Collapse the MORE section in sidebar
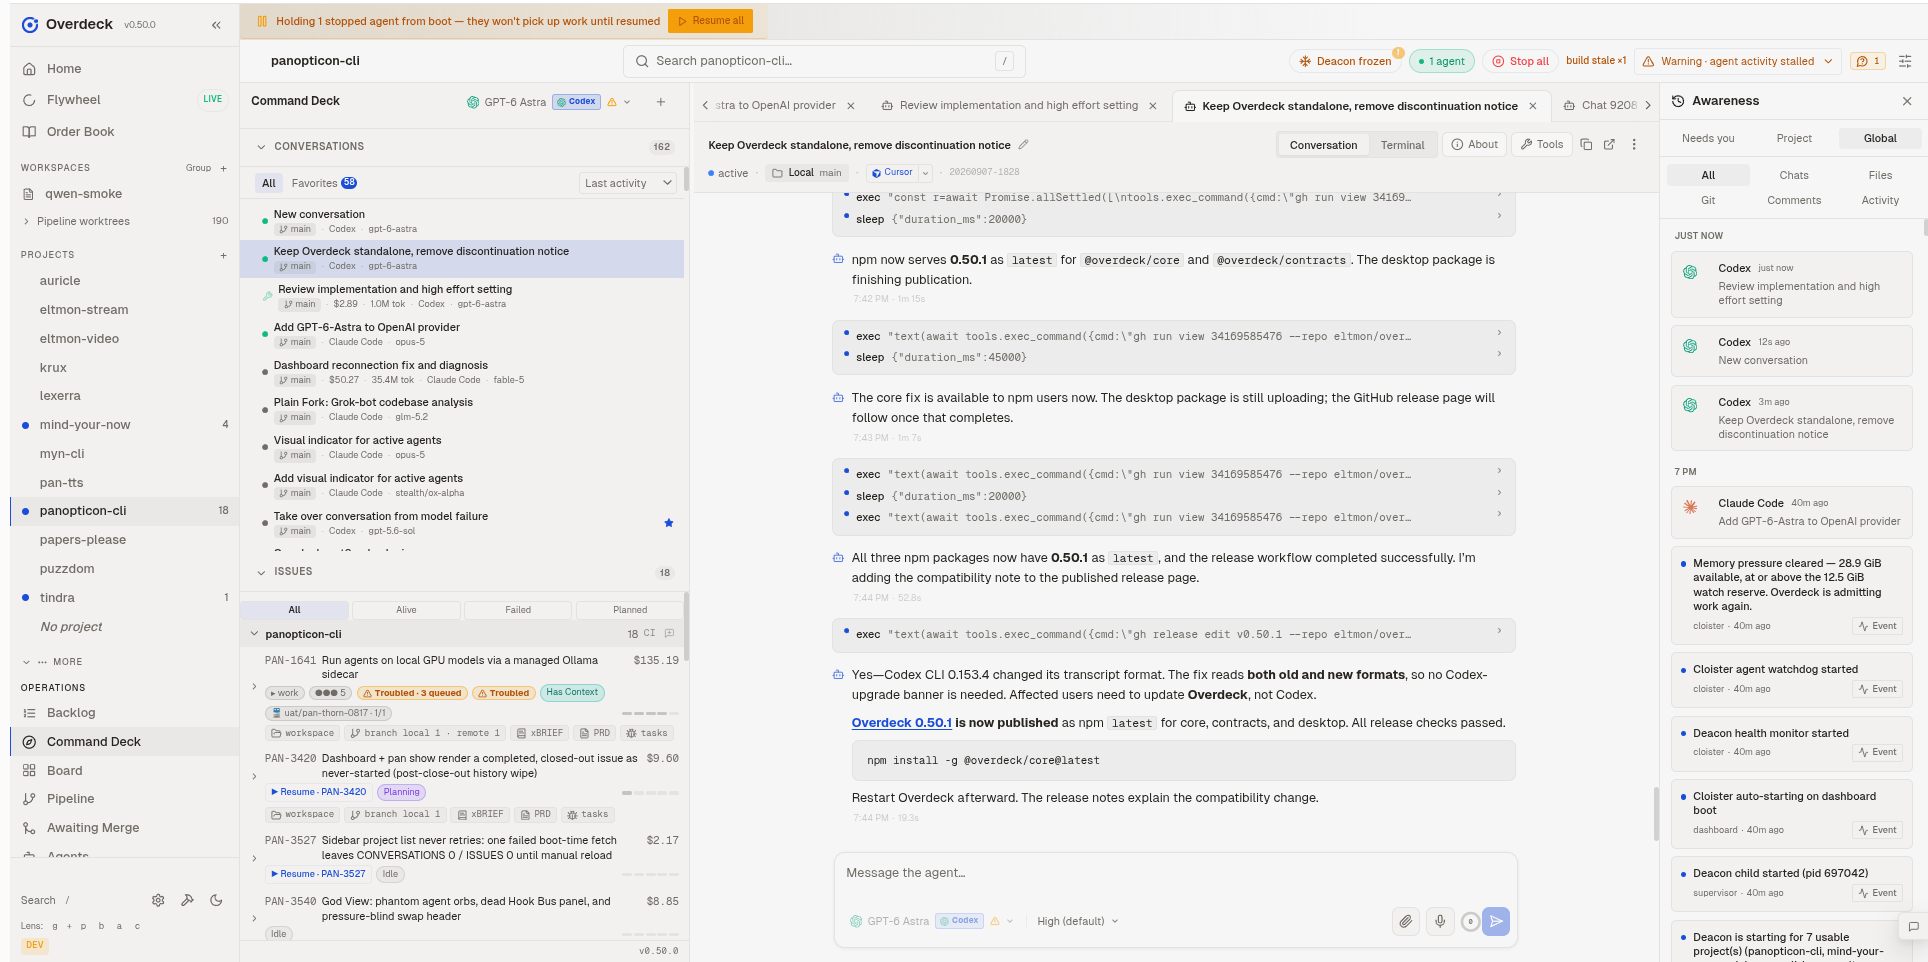The image size is (1928, 962). tap(27, 662)
